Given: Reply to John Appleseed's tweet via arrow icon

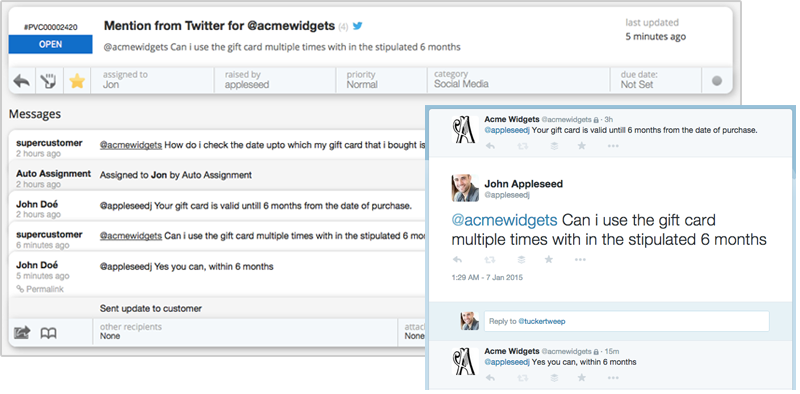Looking at the screenshot, I should (457, 259).
